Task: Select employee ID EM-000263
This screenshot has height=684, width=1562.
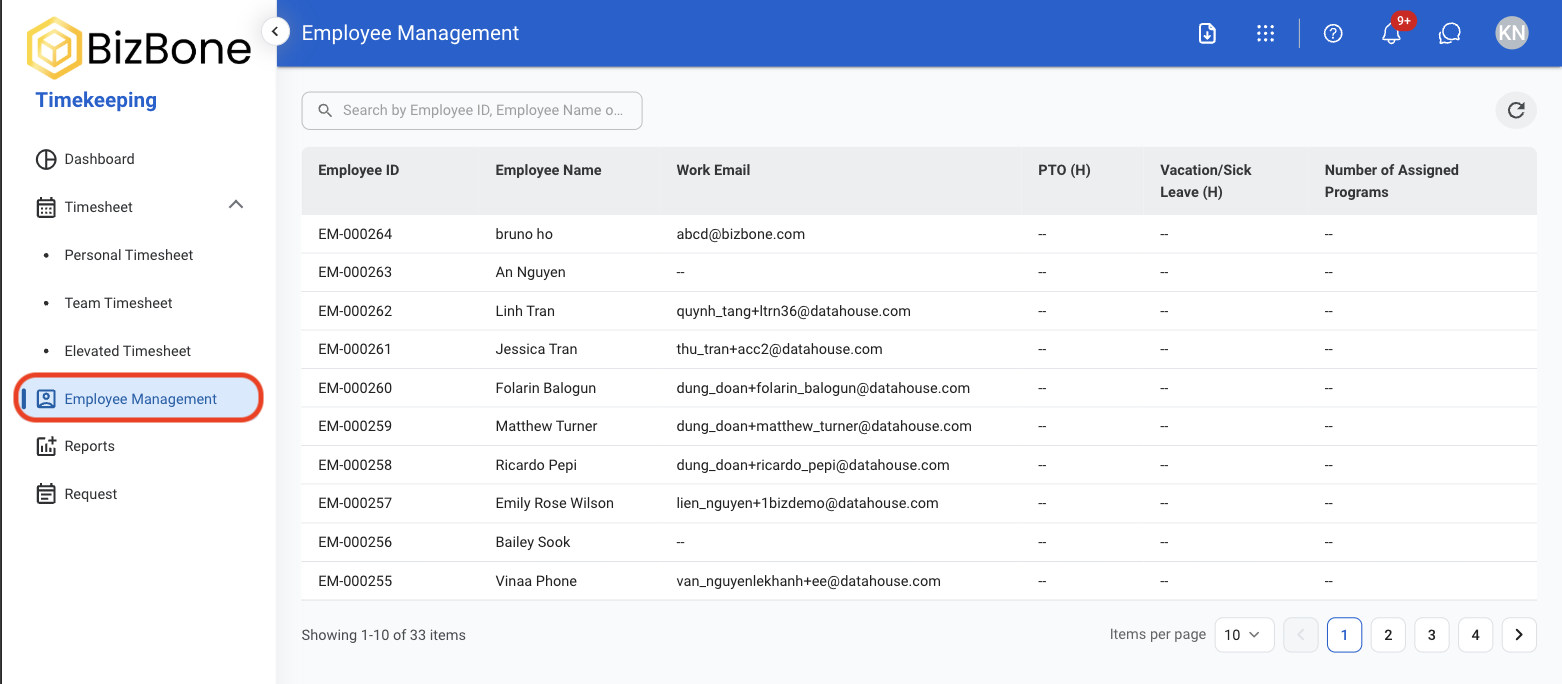Action: (355, 272)
